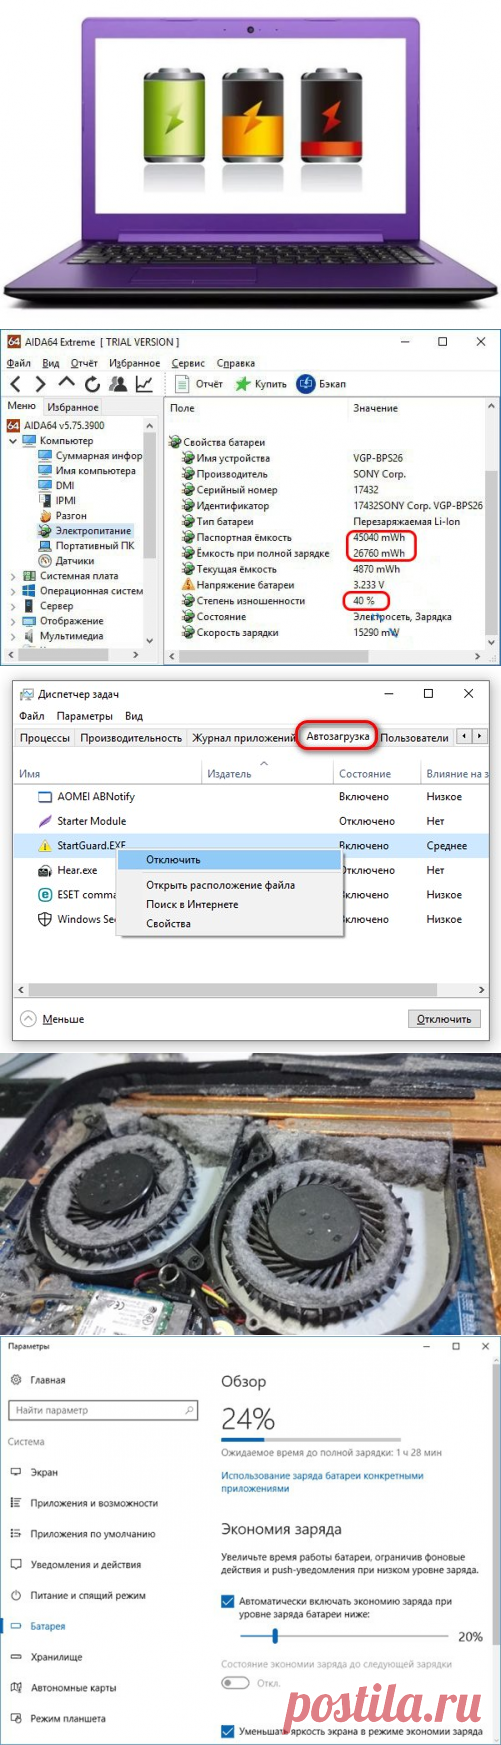Image resolution: width=501 pixels, height=1745 pixels.
Task: Collapse details with Меньше chevron
Action: tap(29, 1019)
